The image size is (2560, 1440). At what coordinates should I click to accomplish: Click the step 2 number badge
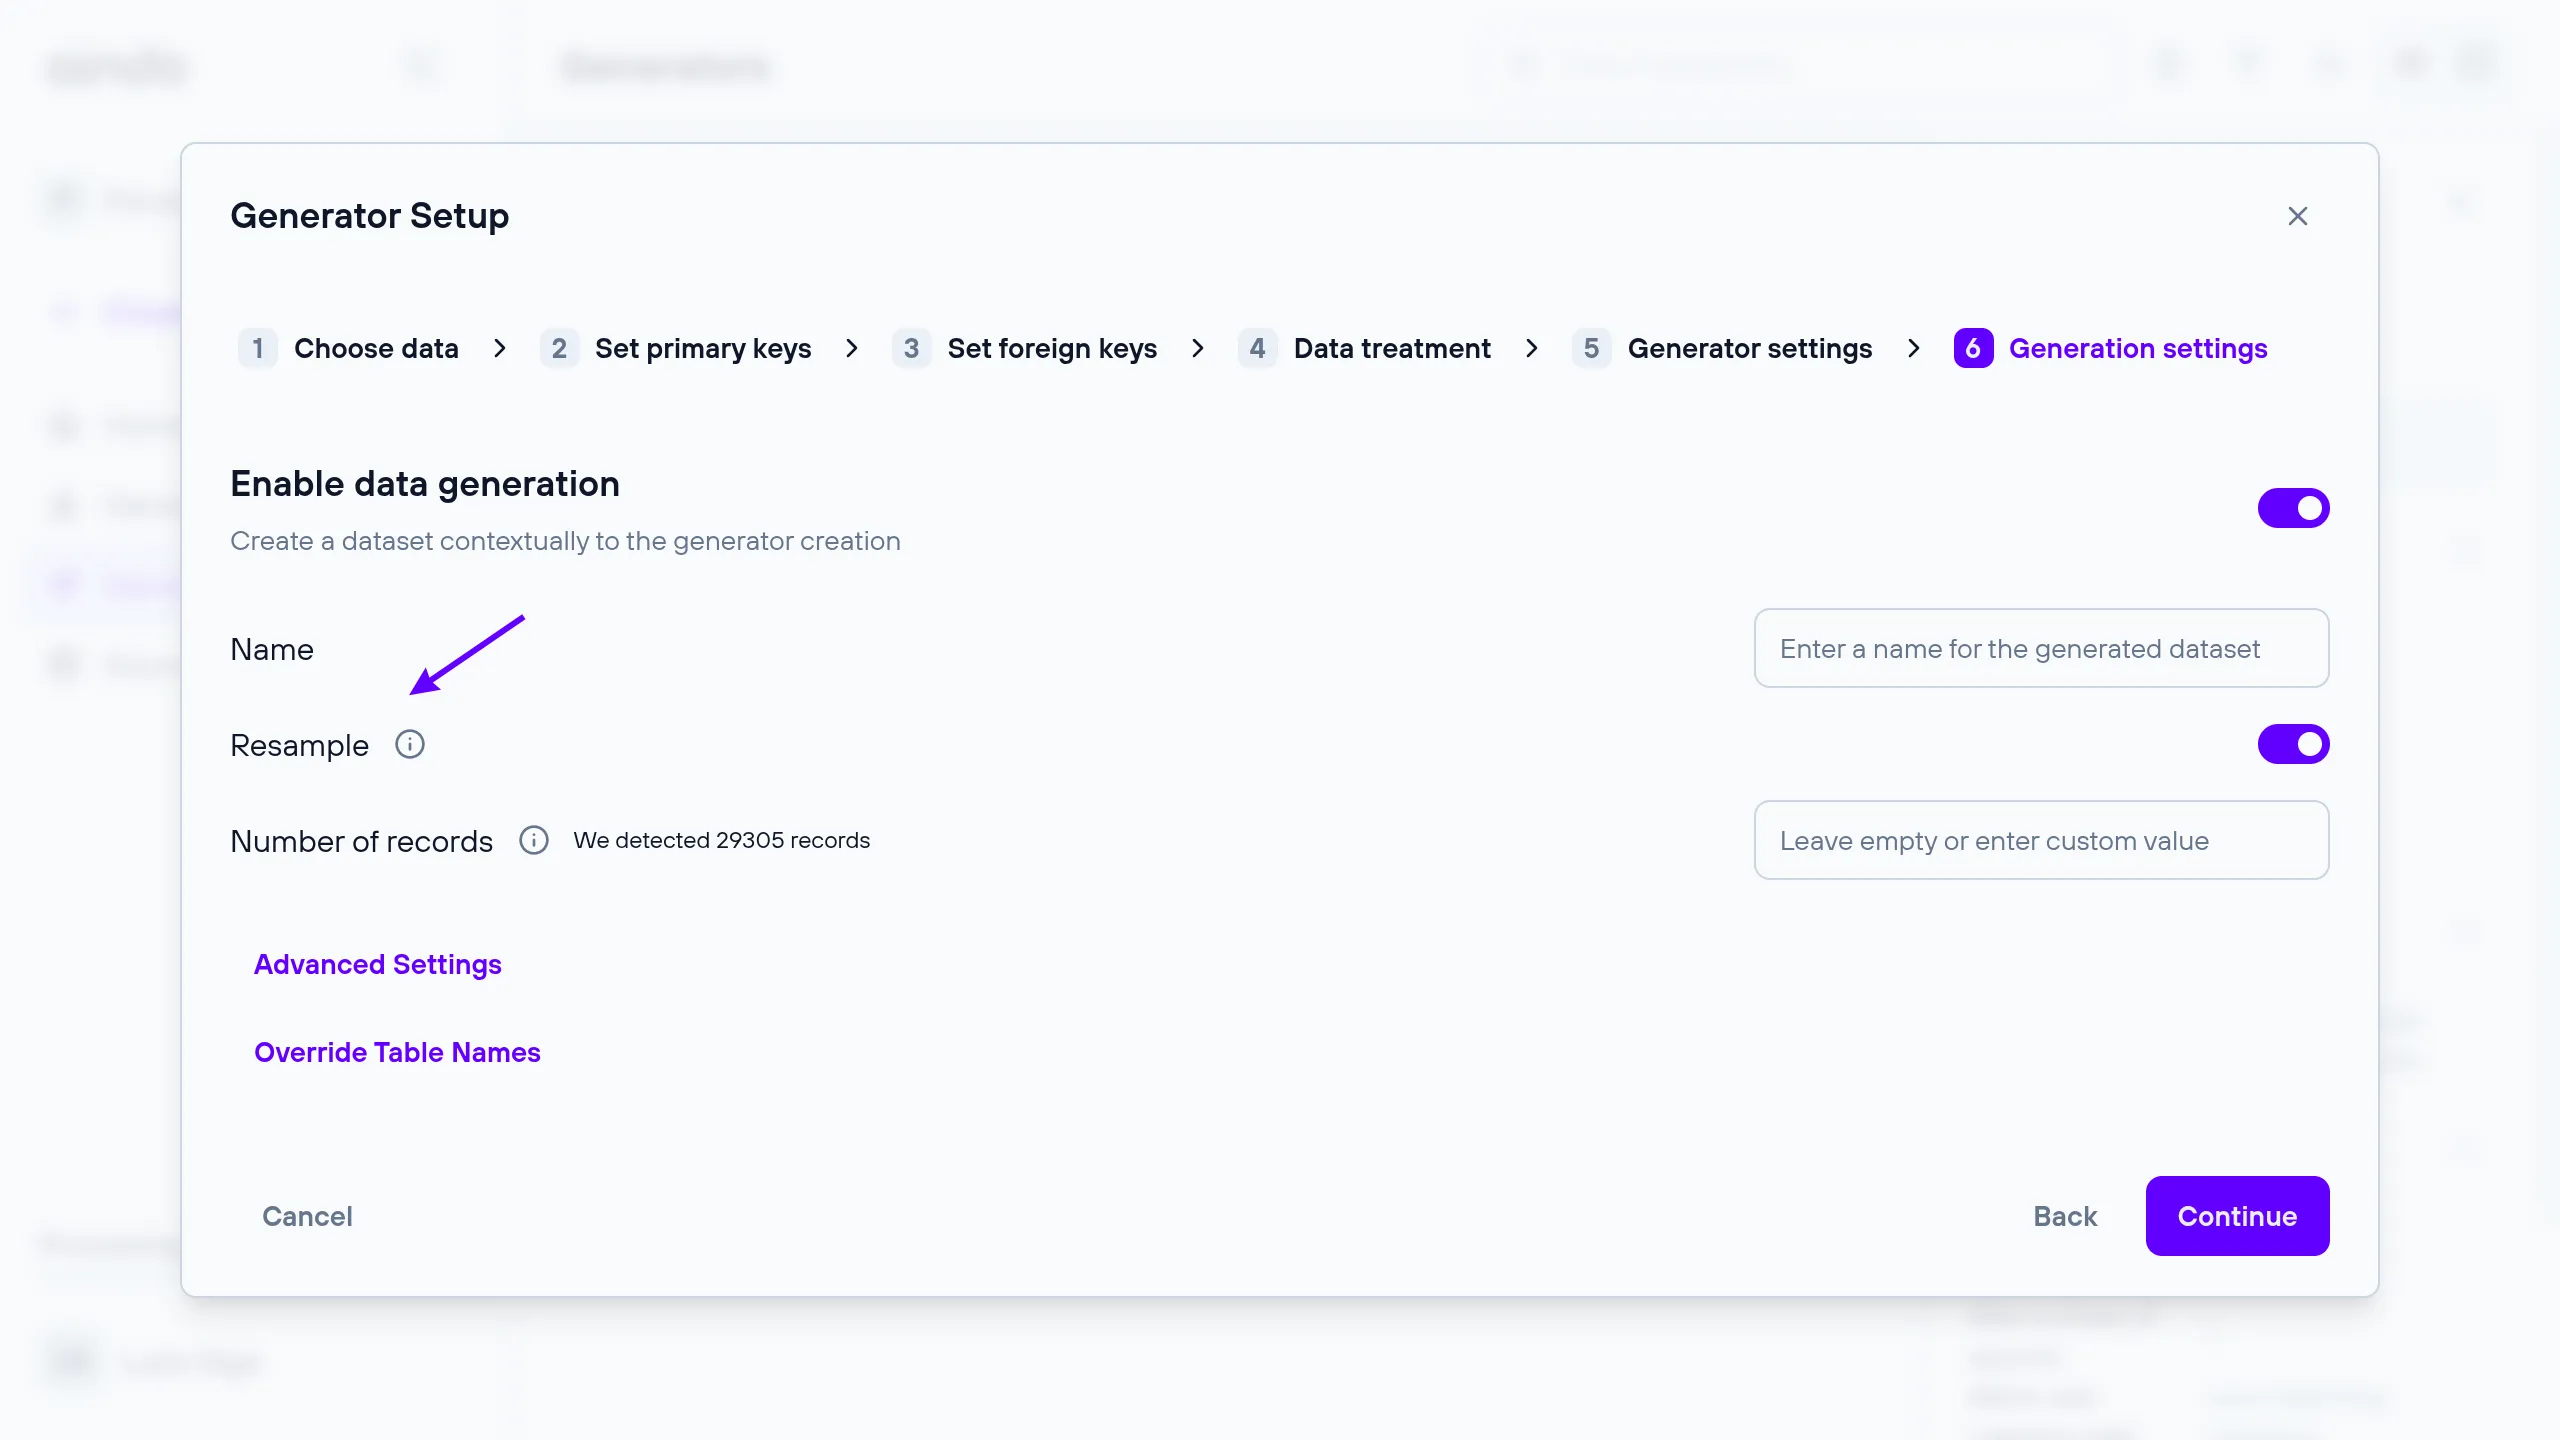point(559,348)
